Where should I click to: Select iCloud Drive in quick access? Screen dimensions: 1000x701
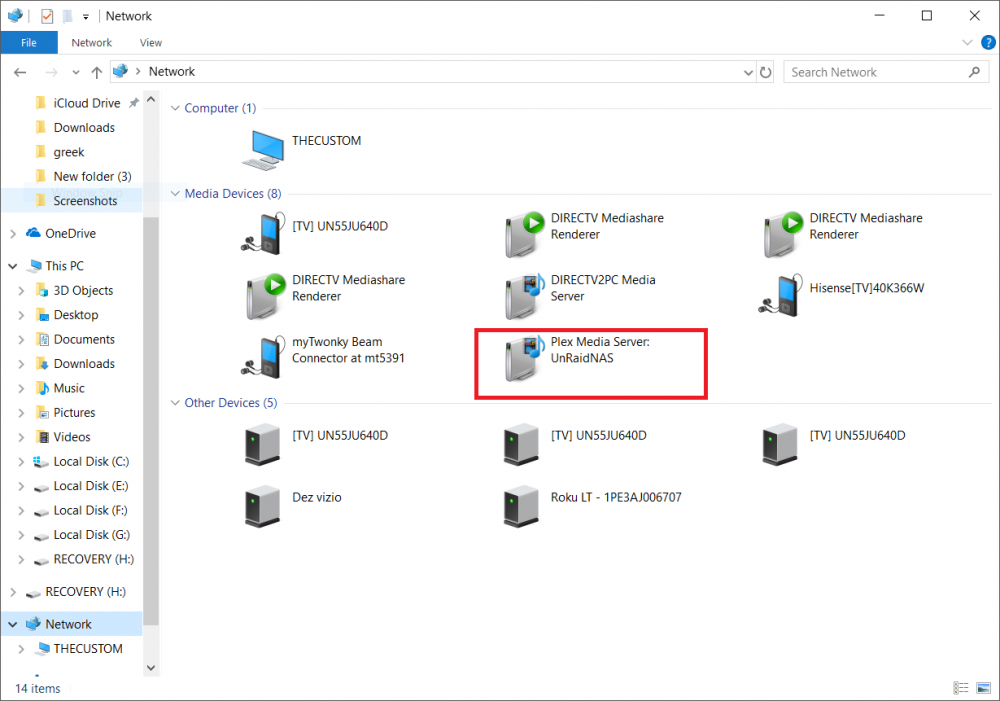coord(87,103)
